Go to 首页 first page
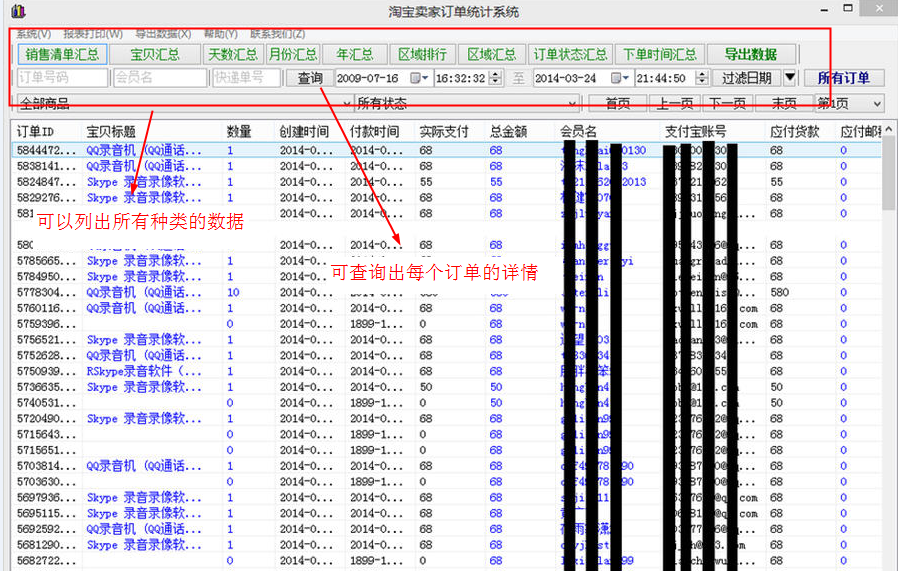 [x=617, y=103]
